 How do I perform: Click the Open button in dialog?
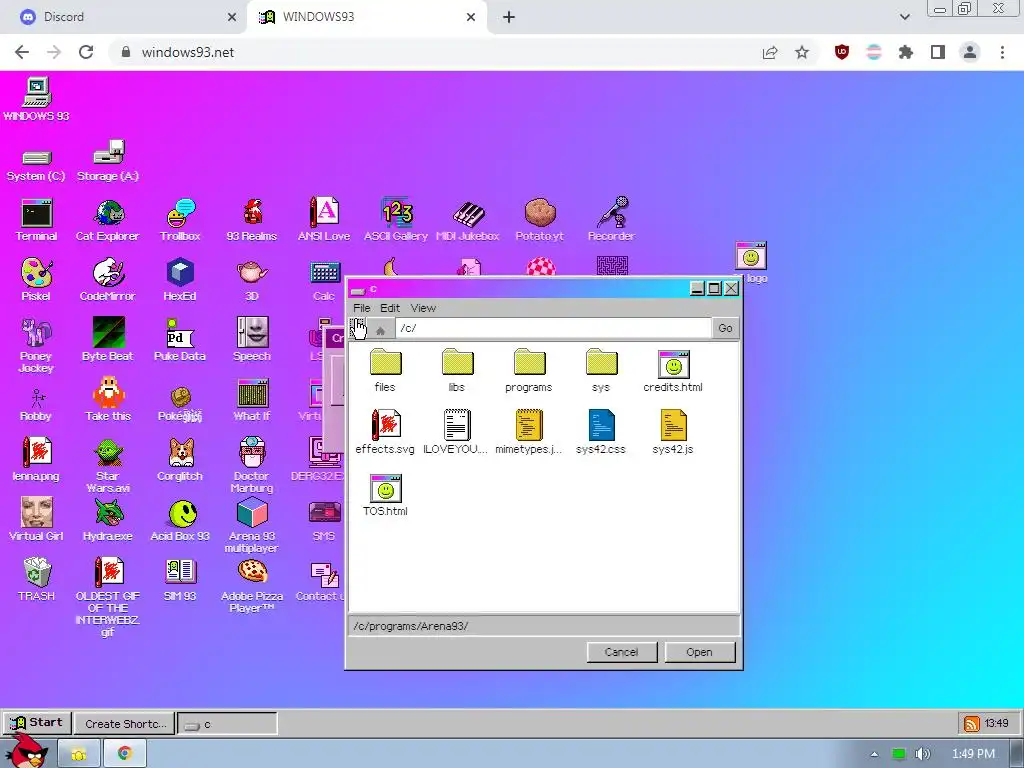pyautogui.click(x=699, y=652)
